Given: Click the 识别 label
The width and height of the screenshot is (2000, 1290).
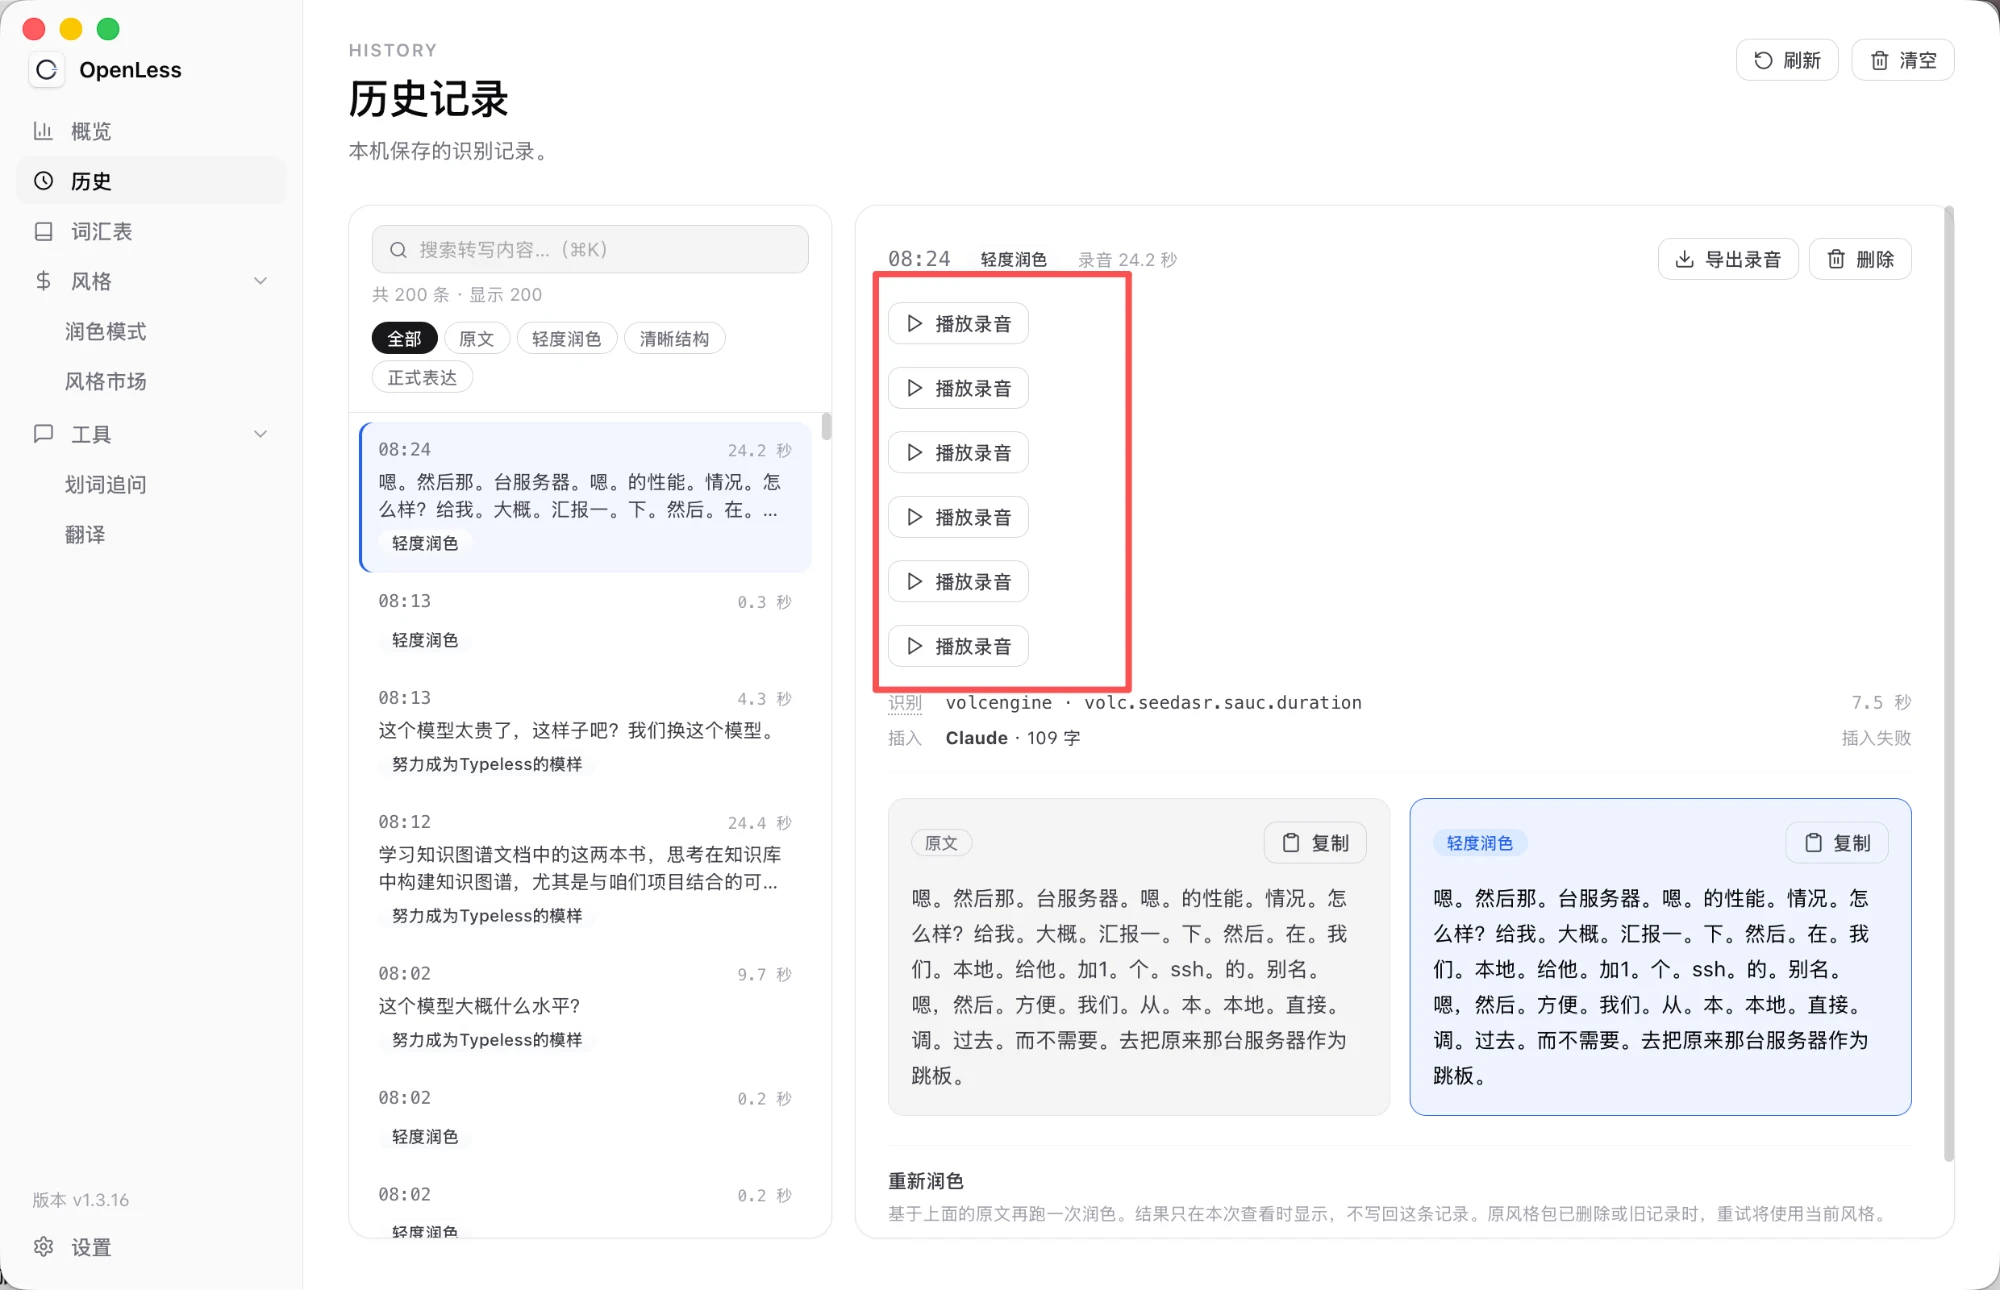Looking at the screenshot, I should pos(905,703).
